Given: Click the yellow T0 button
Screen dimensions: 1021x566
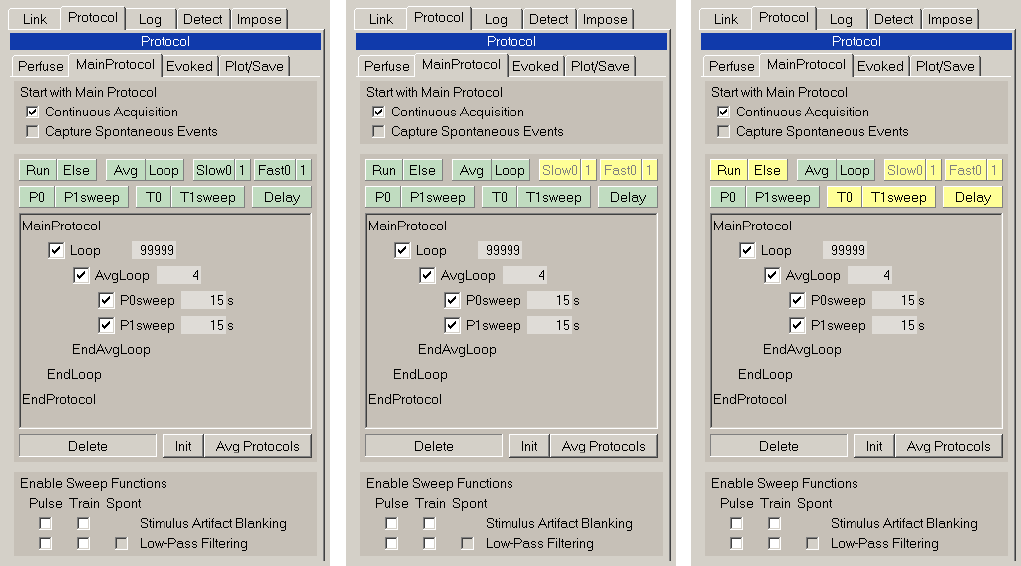Looking at the screenshot, I should click(x=844, y=197).
